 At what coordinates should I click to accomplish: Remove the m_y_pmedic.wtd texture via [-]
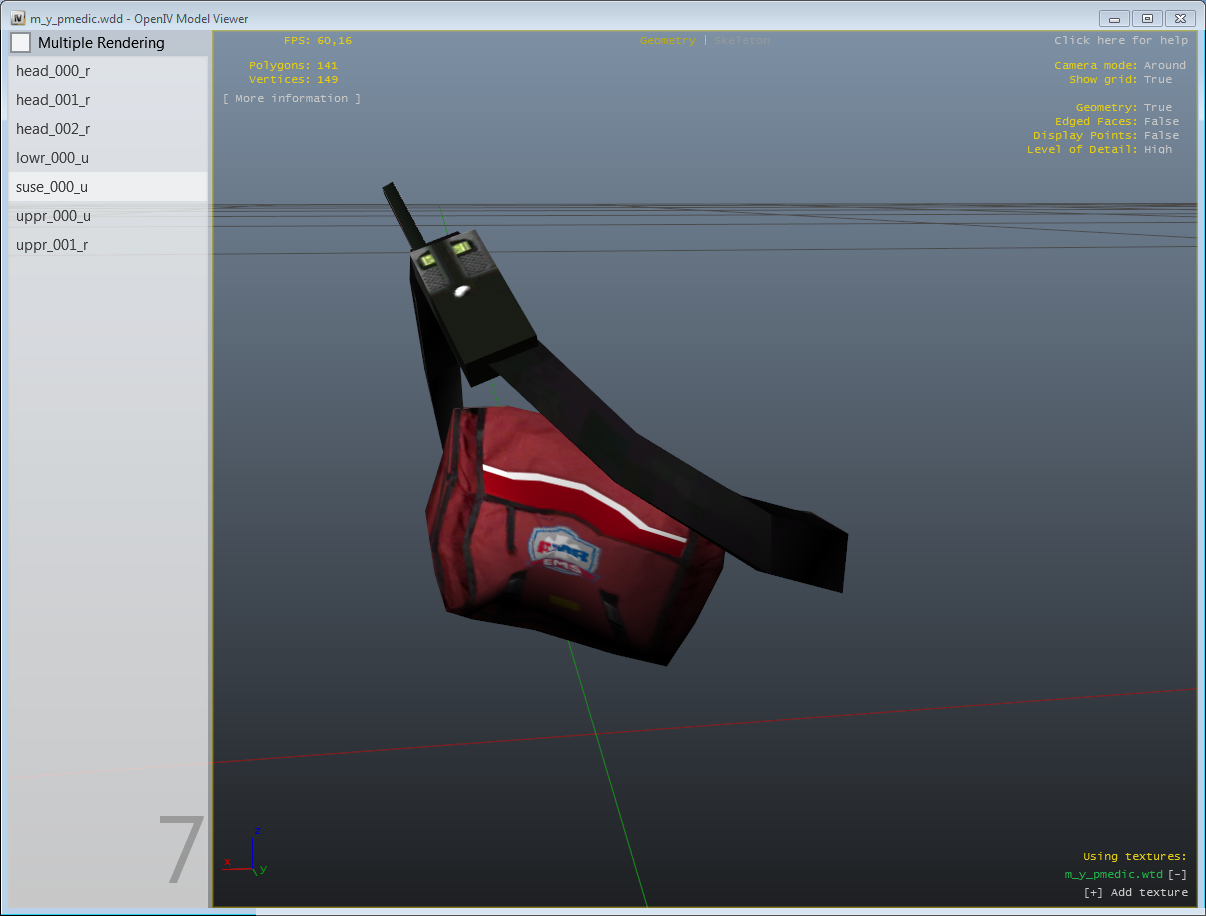[1177, 875]
